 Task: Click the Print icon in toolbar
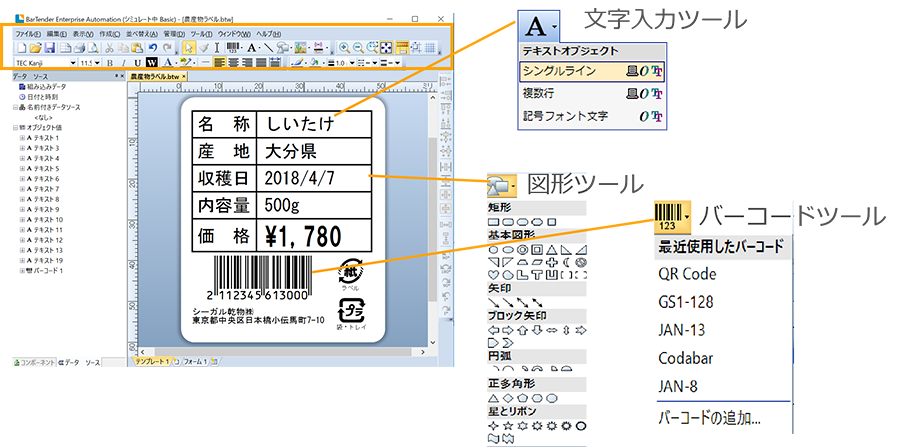pyautogui.click(x=79, y=47)
